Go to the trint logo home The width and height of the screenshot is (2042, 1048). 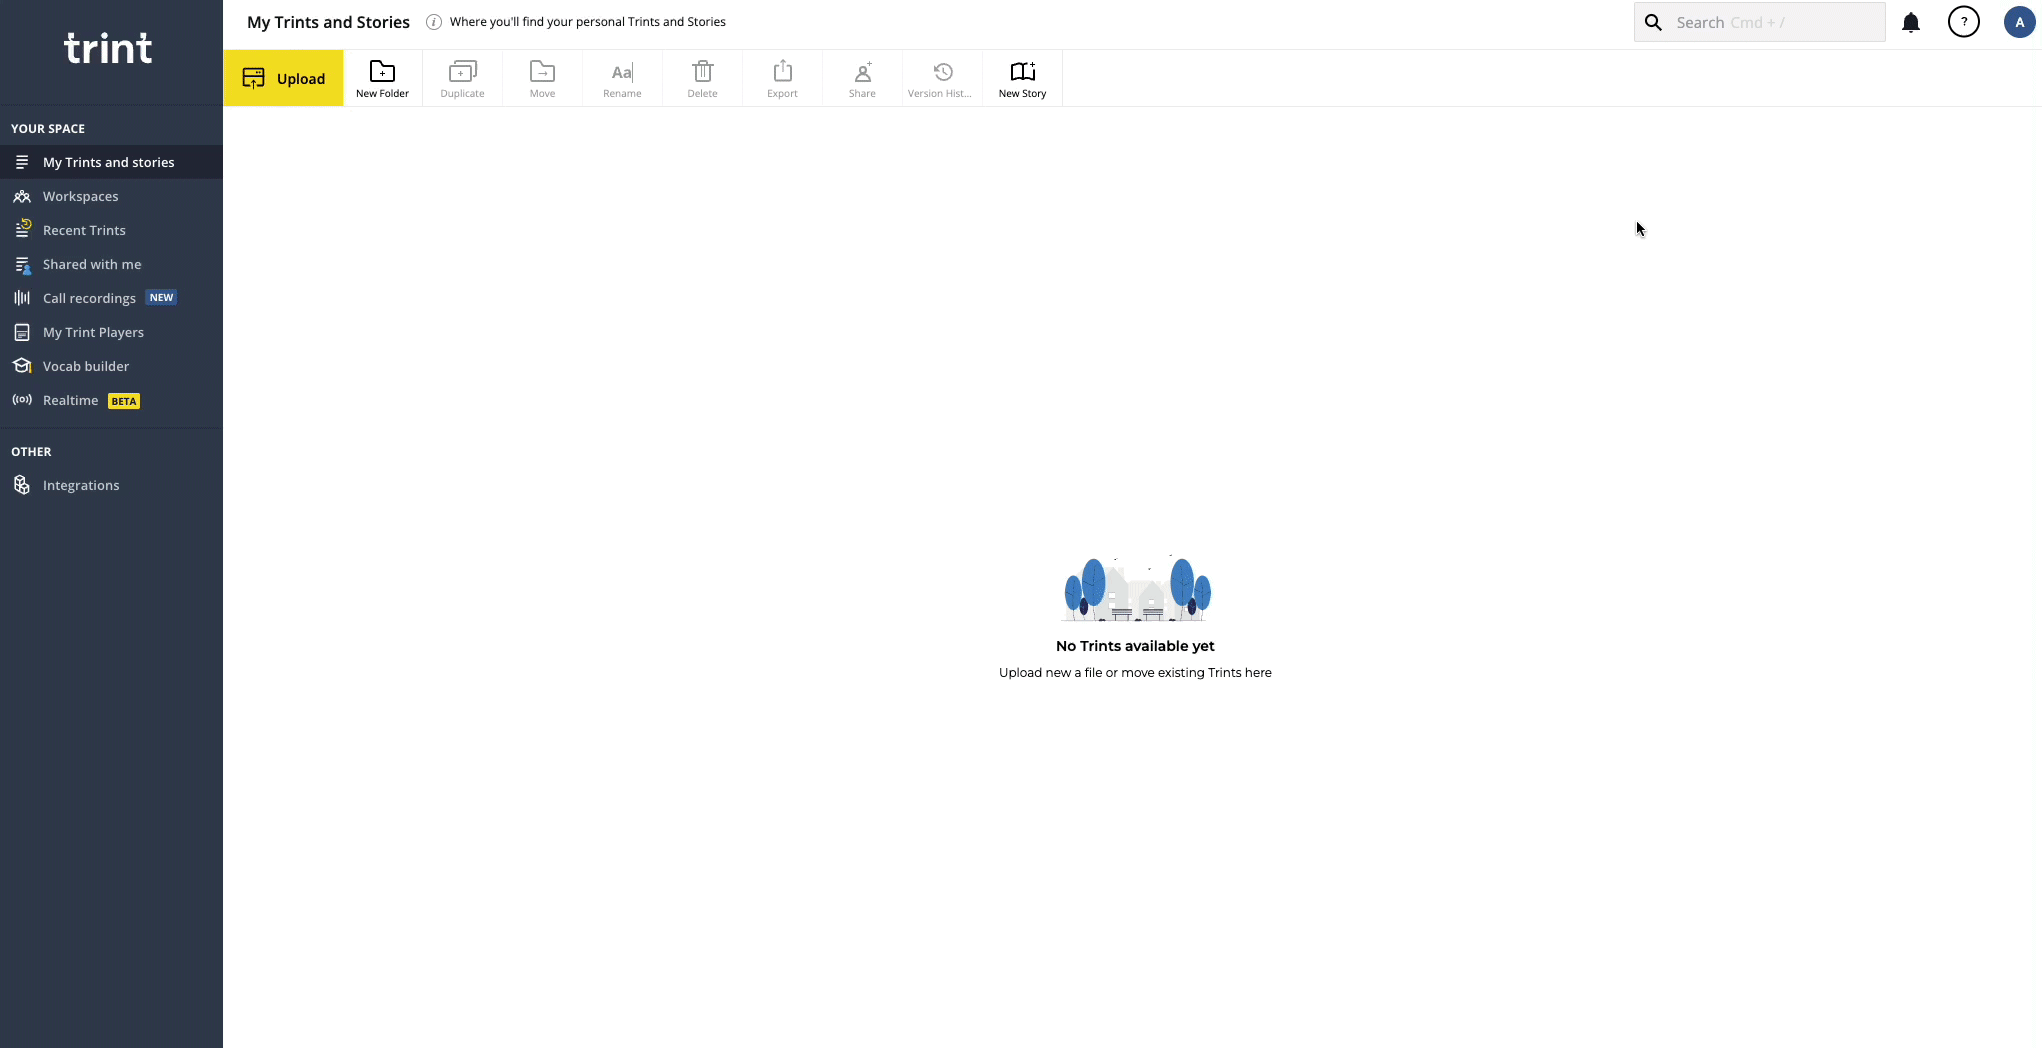pos(108,48)
